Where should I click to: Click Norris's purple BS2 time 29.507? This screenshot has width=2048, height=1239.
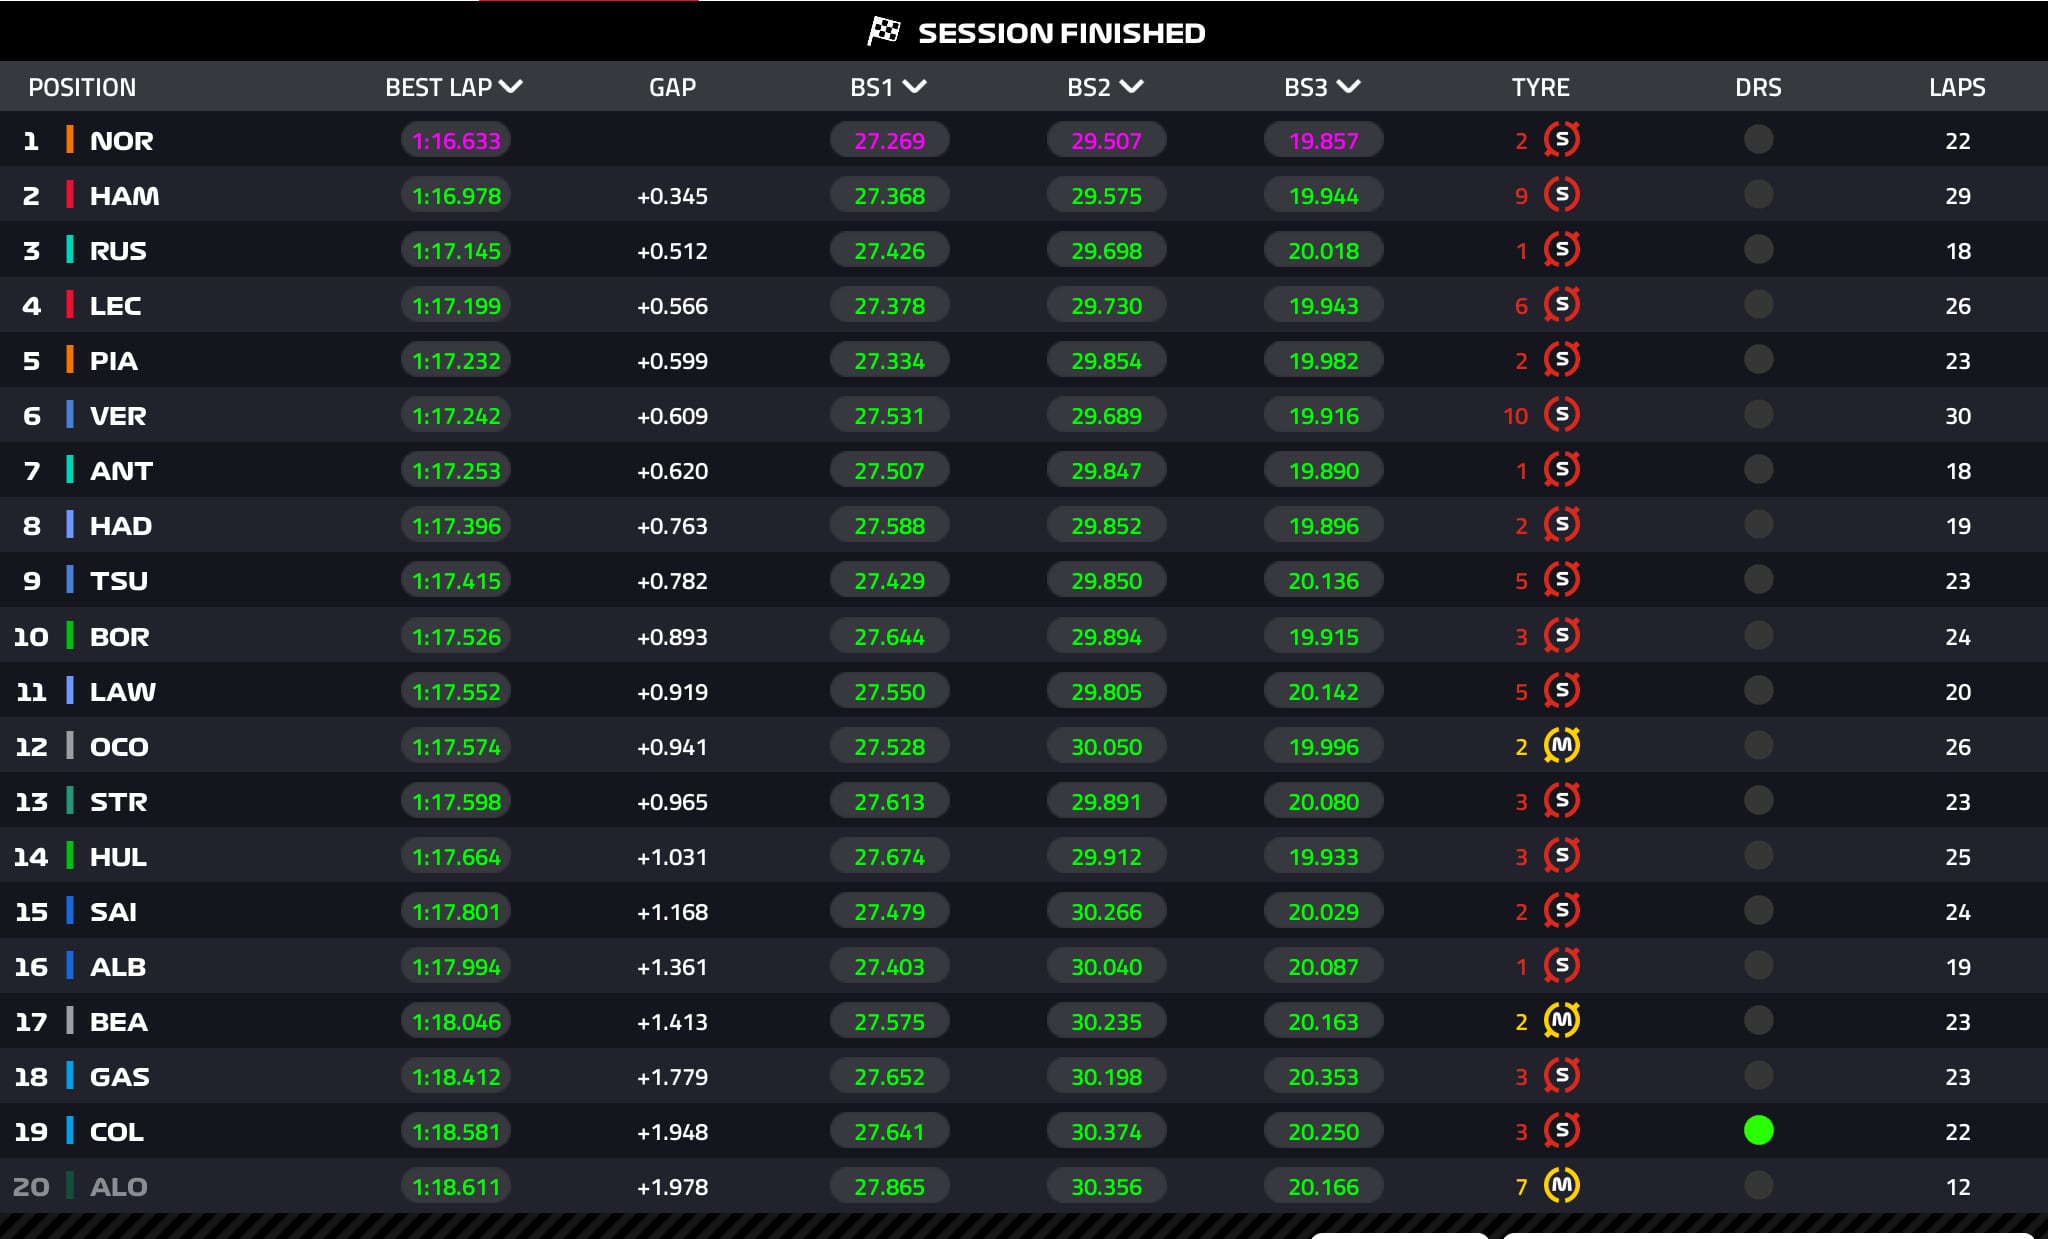click(1106, 140)
